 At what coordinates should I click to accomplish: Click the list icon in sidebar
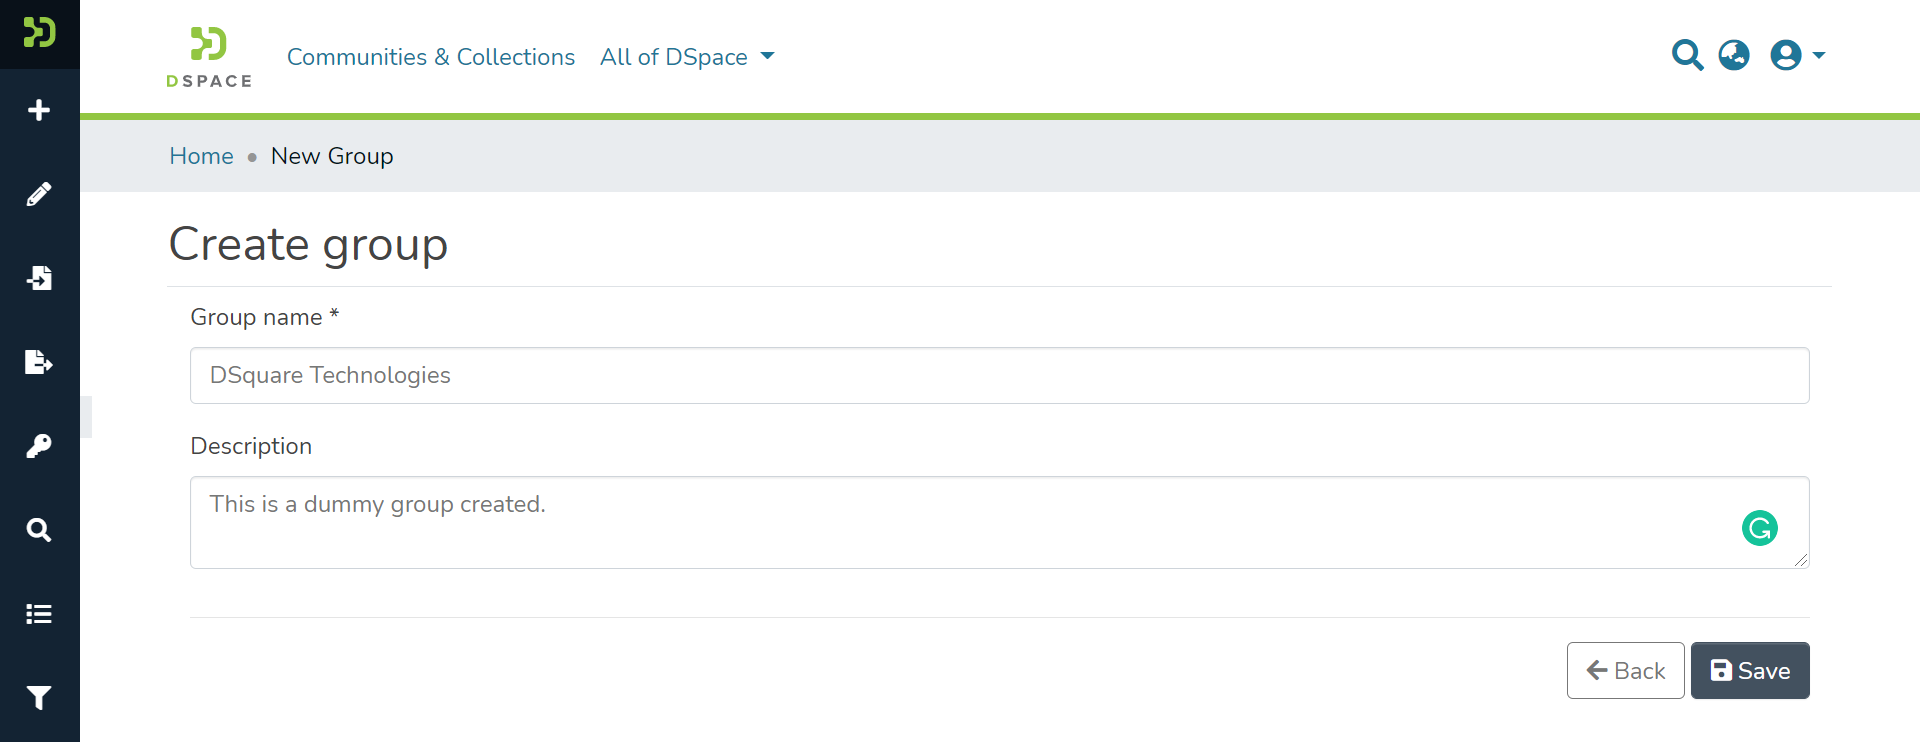[39, 614]
